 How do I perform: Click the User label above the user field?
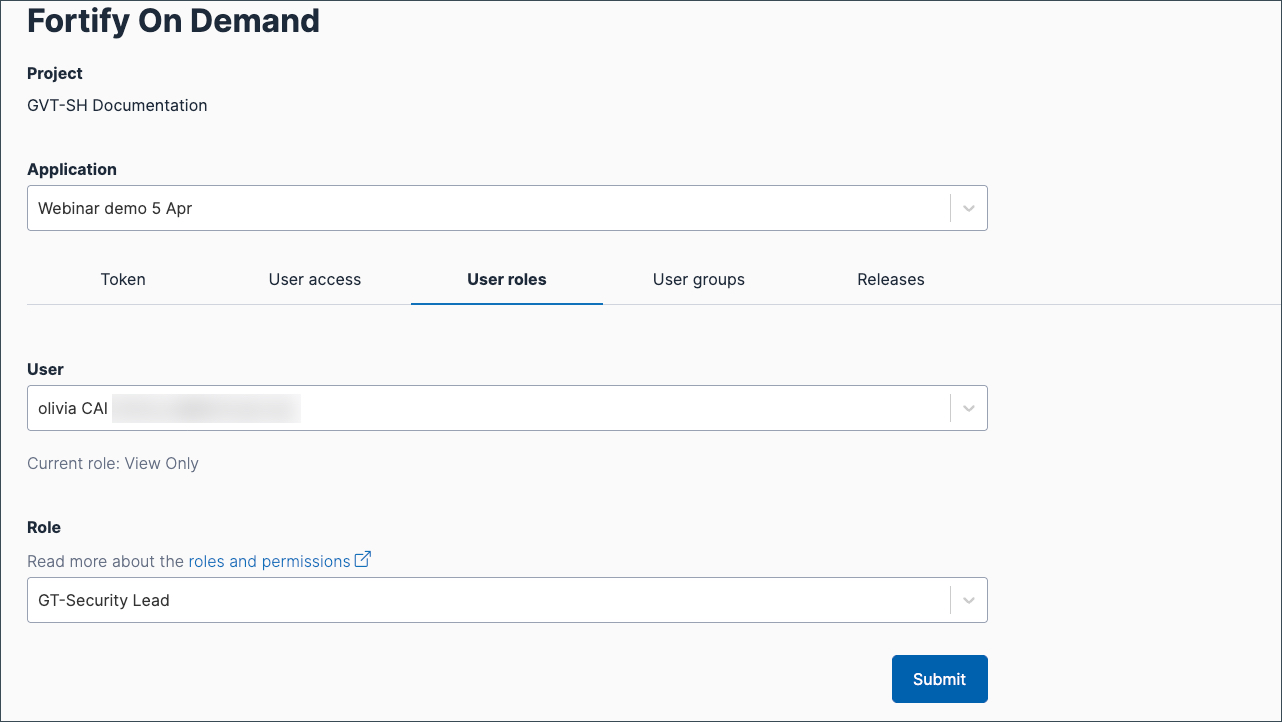(45, 369)
